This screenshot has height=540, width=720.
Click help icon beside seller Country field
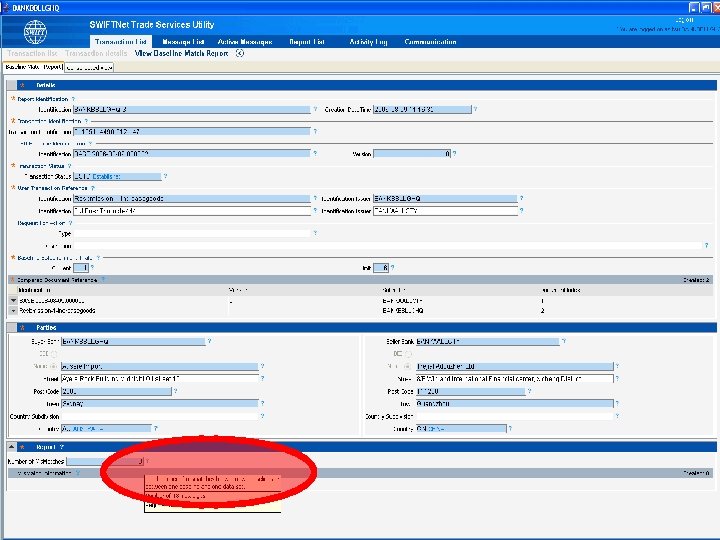coord(510,428)
